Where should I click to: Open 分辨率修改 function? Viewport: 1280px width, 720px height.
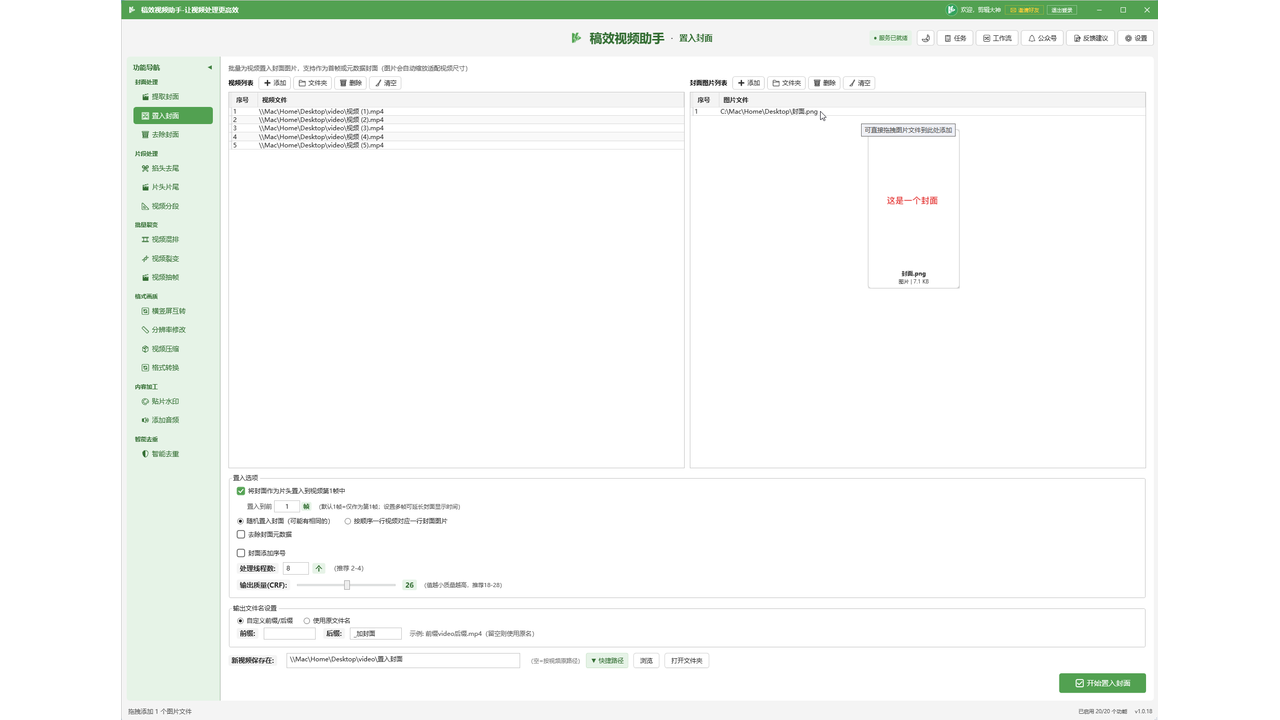pos(172,330)
